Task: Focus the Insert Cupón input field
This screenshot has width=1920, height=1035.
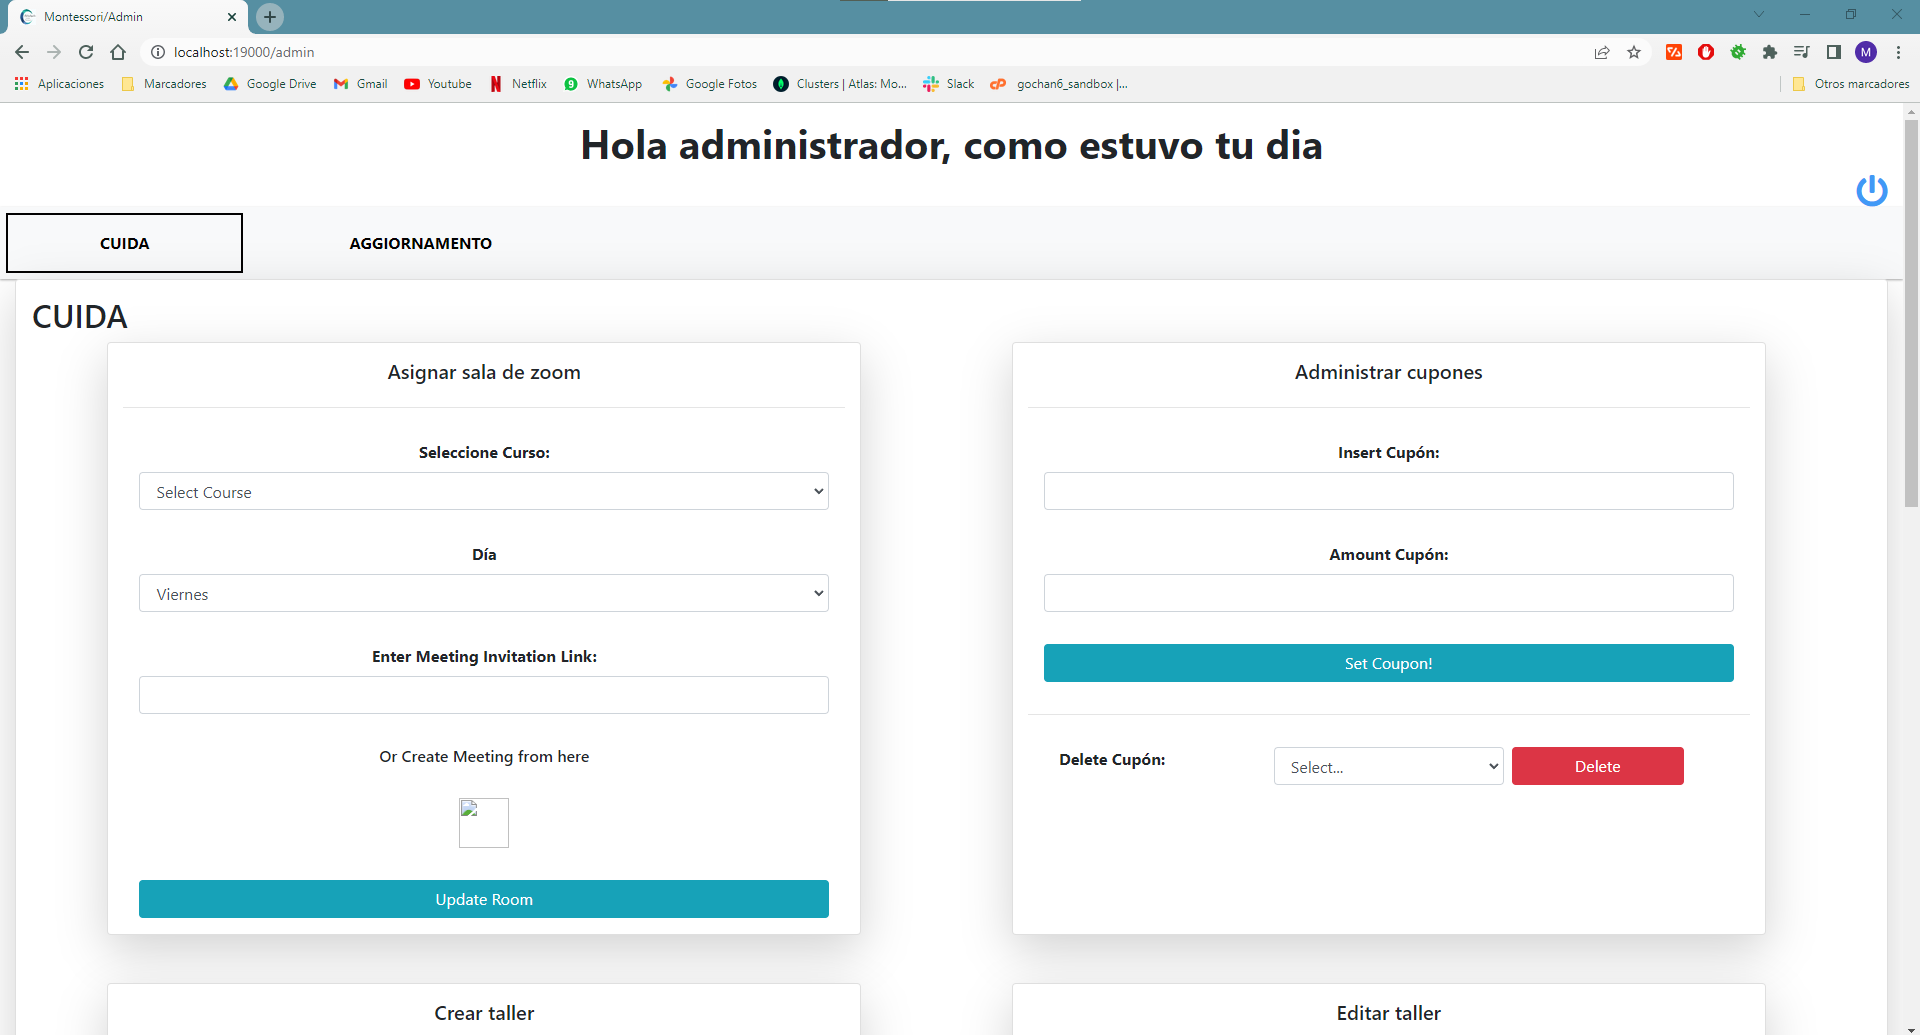Action: point(1388,492)
